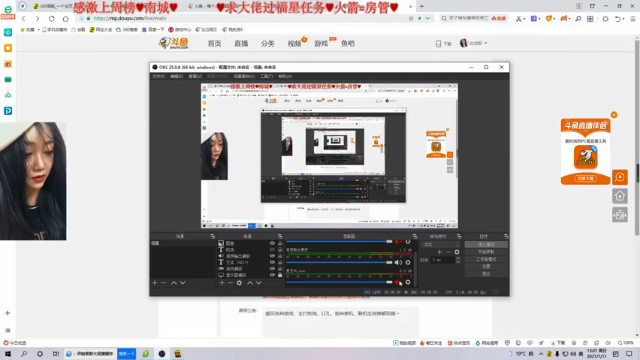Mute the 音频输出捕获 mixer channel
The image size is (640, 360).
pyautogui.click(x=398, y=262)
